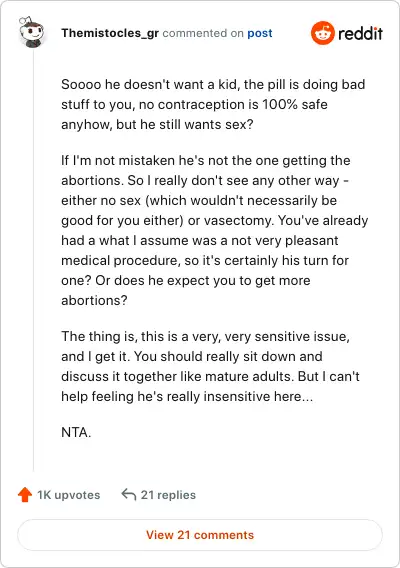Click the orange upvote arrow icon
Image resolution: width=400 pixels, height=568 pixels.
coord(25,494)
